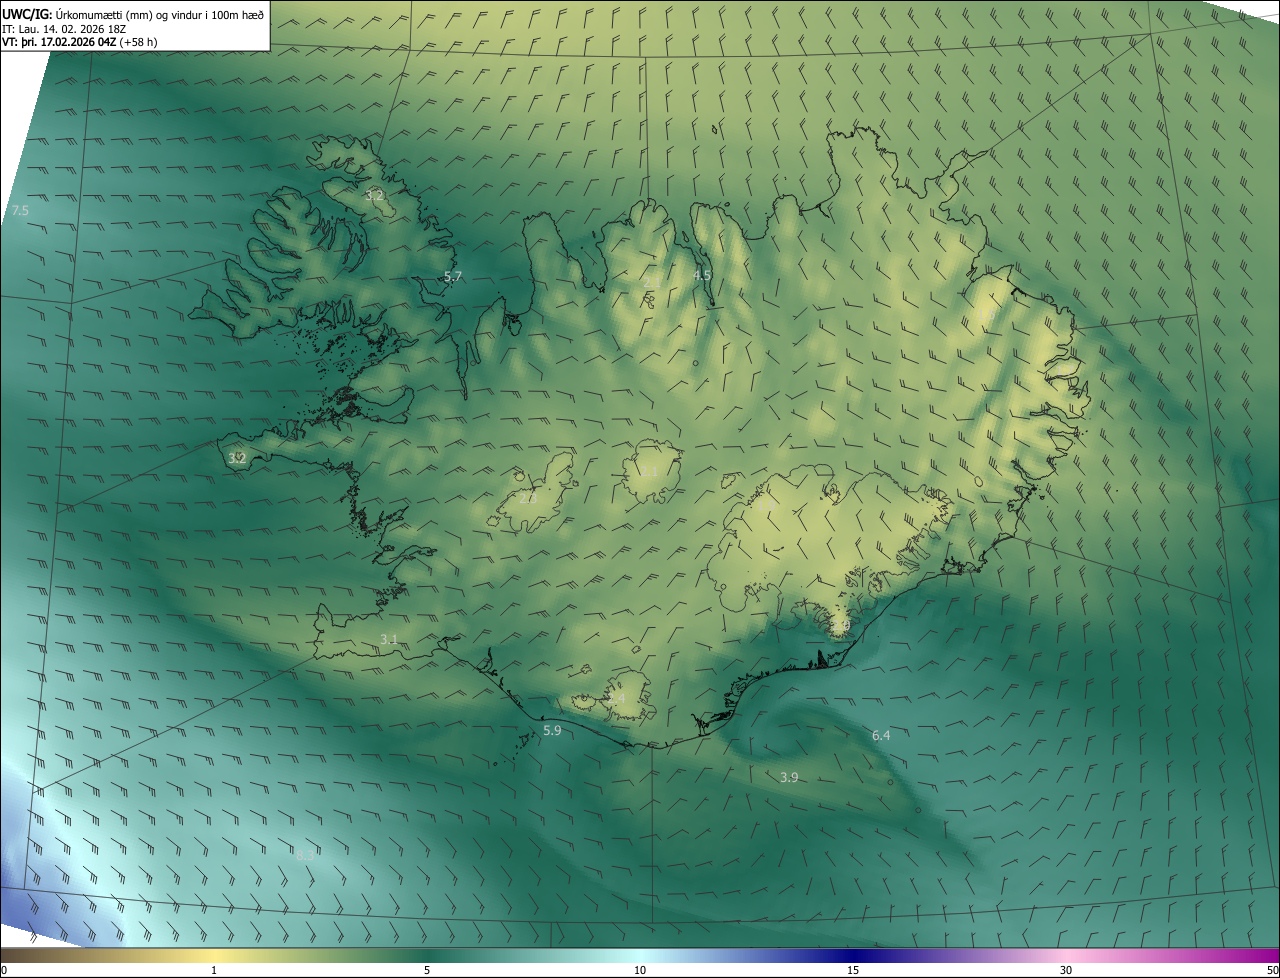
Task: Pick the dark navy colorbar segment above 15
Action: pos(853,955)
